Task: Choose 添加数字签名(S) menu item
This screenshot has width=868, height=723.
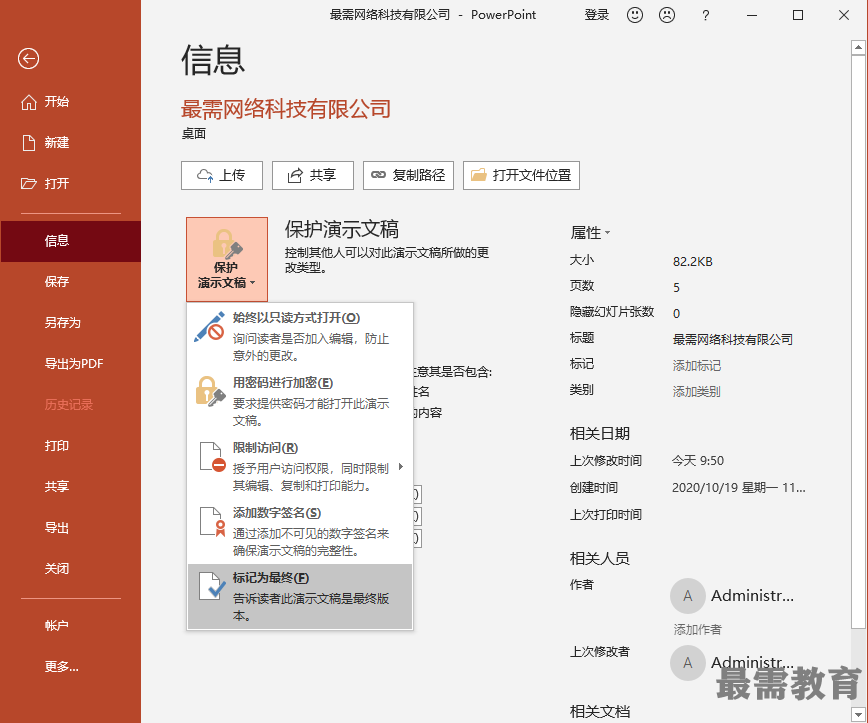Action: [299, 531]
